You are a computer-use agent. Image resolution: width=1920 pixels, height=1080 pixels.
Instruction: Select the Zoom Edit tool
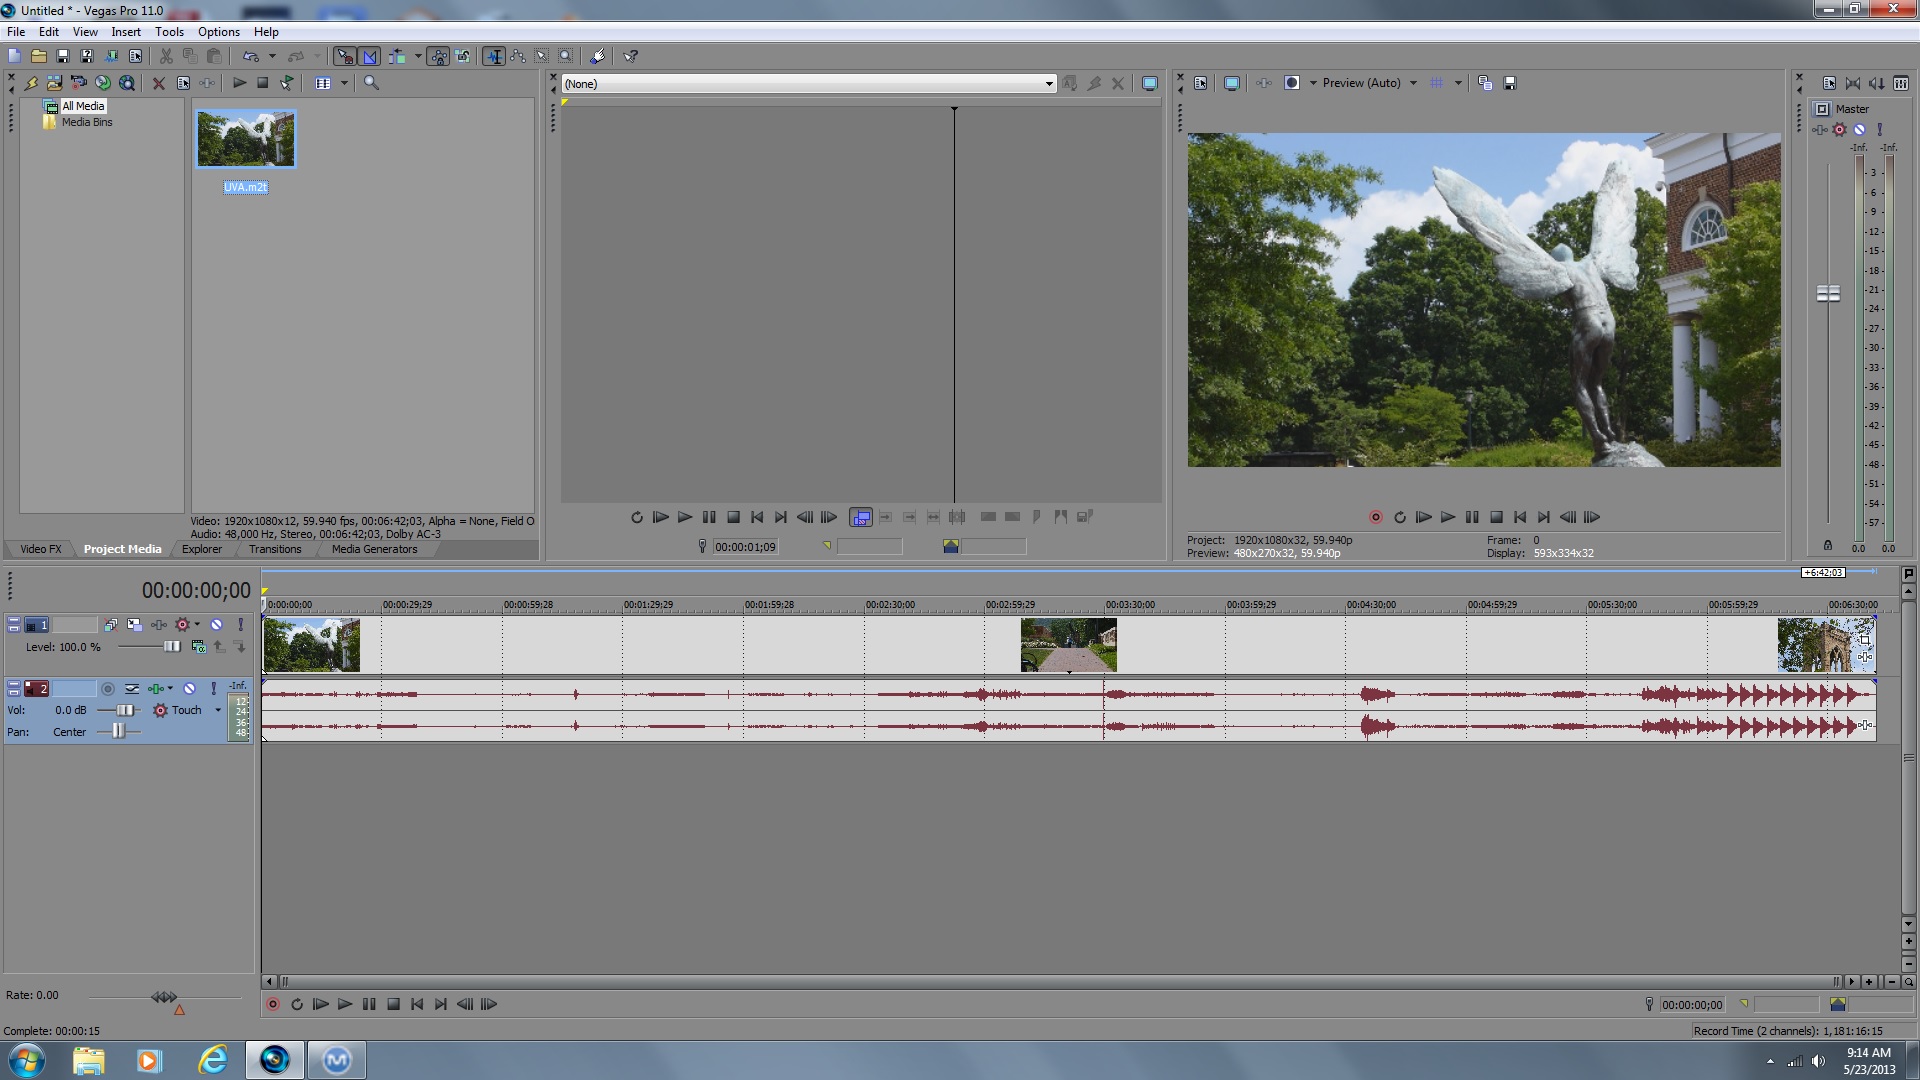tap(565, 56)
